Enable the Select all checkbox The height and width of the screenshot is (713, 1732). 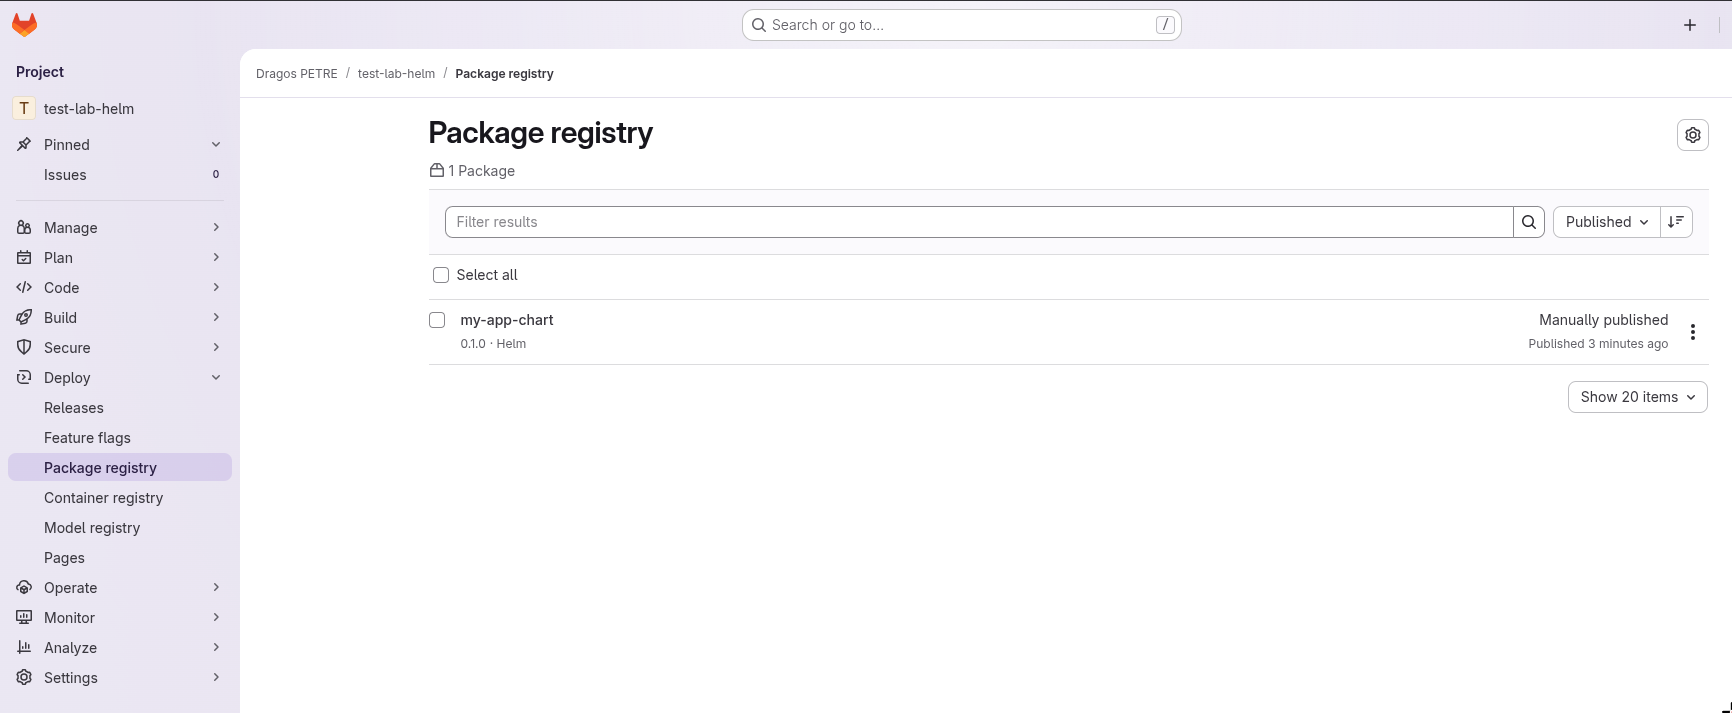[x=440, y=274]
